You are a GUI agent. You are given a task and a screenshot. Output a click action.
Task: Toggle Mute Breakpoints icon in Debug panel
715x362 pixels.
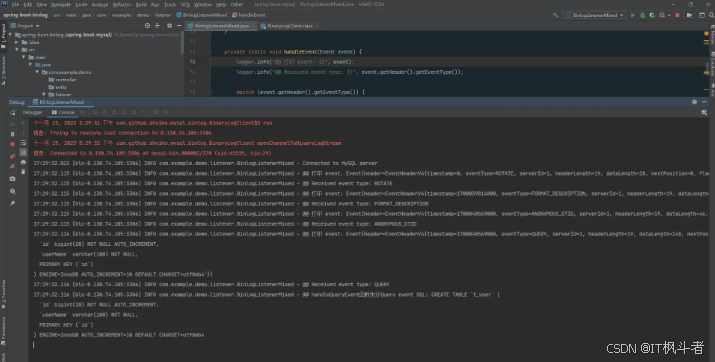tap(12, 166)
